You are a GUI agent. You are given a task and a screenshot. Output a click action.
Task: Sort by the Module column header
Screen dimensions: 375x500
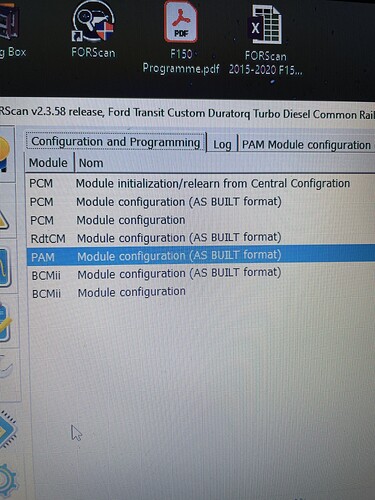point(49,163)
